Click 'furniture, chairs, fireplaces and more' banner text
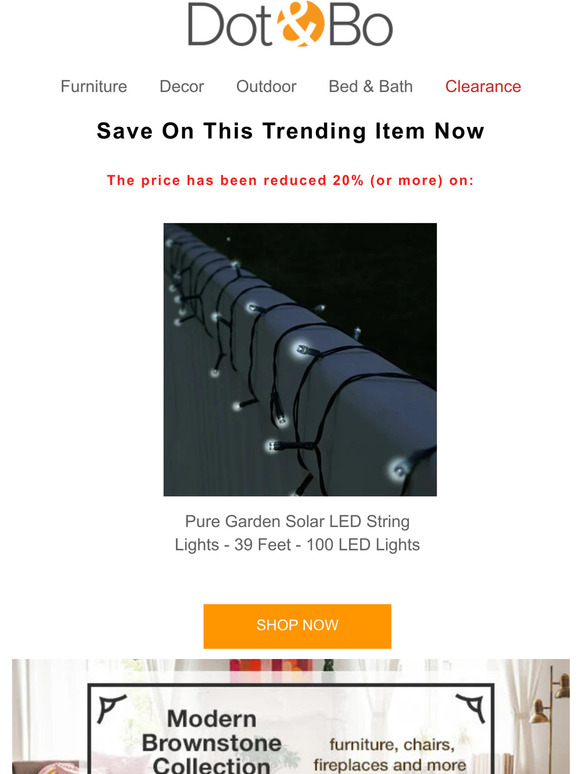The image size is (580, 774). (390, 755)
